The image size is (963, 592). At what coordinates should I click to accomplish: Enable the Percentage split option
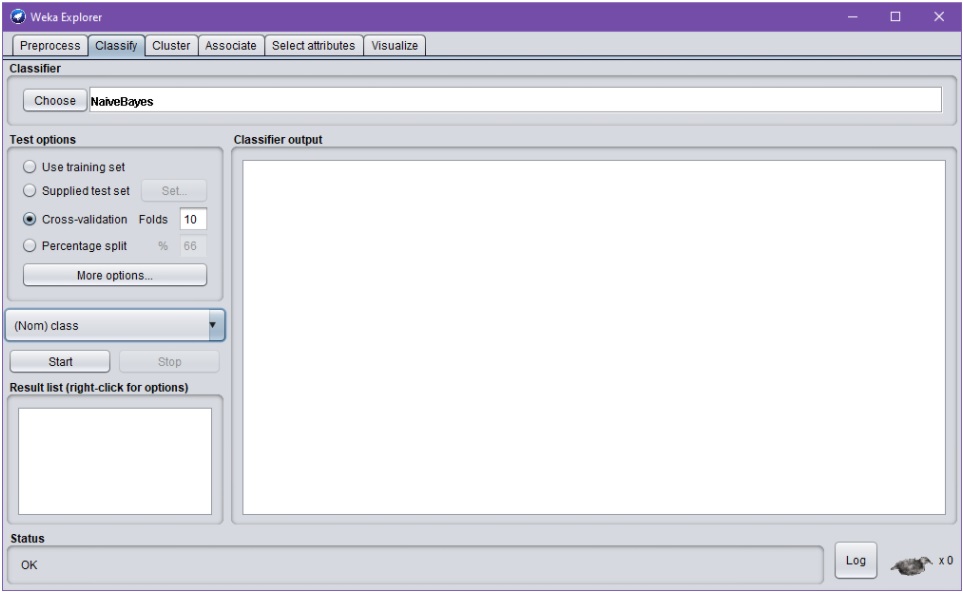(x=30, y=246)
